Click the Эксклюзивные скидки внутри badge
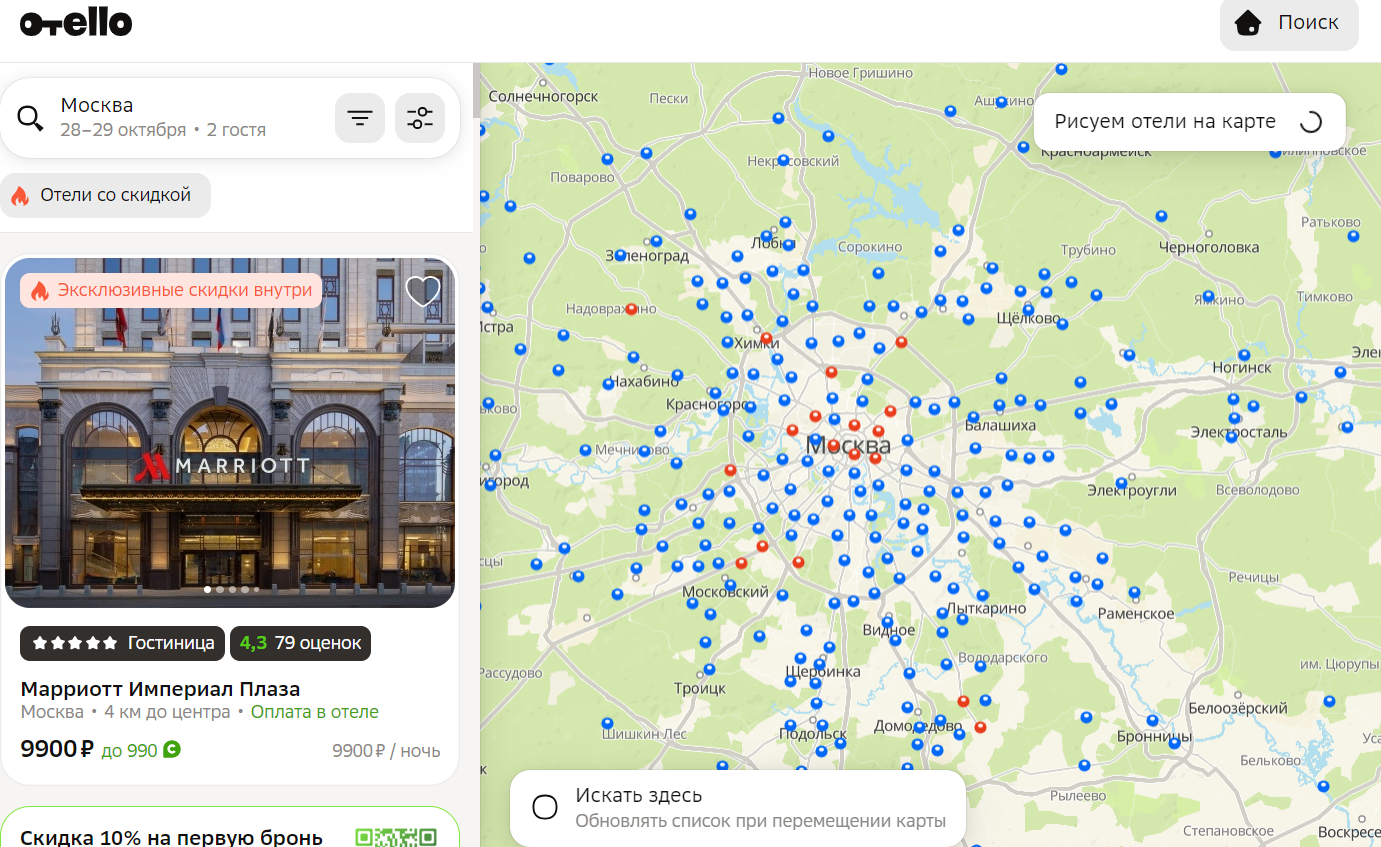The width and height of the screenshot is (1381, 847). click(x=171, y=291)
